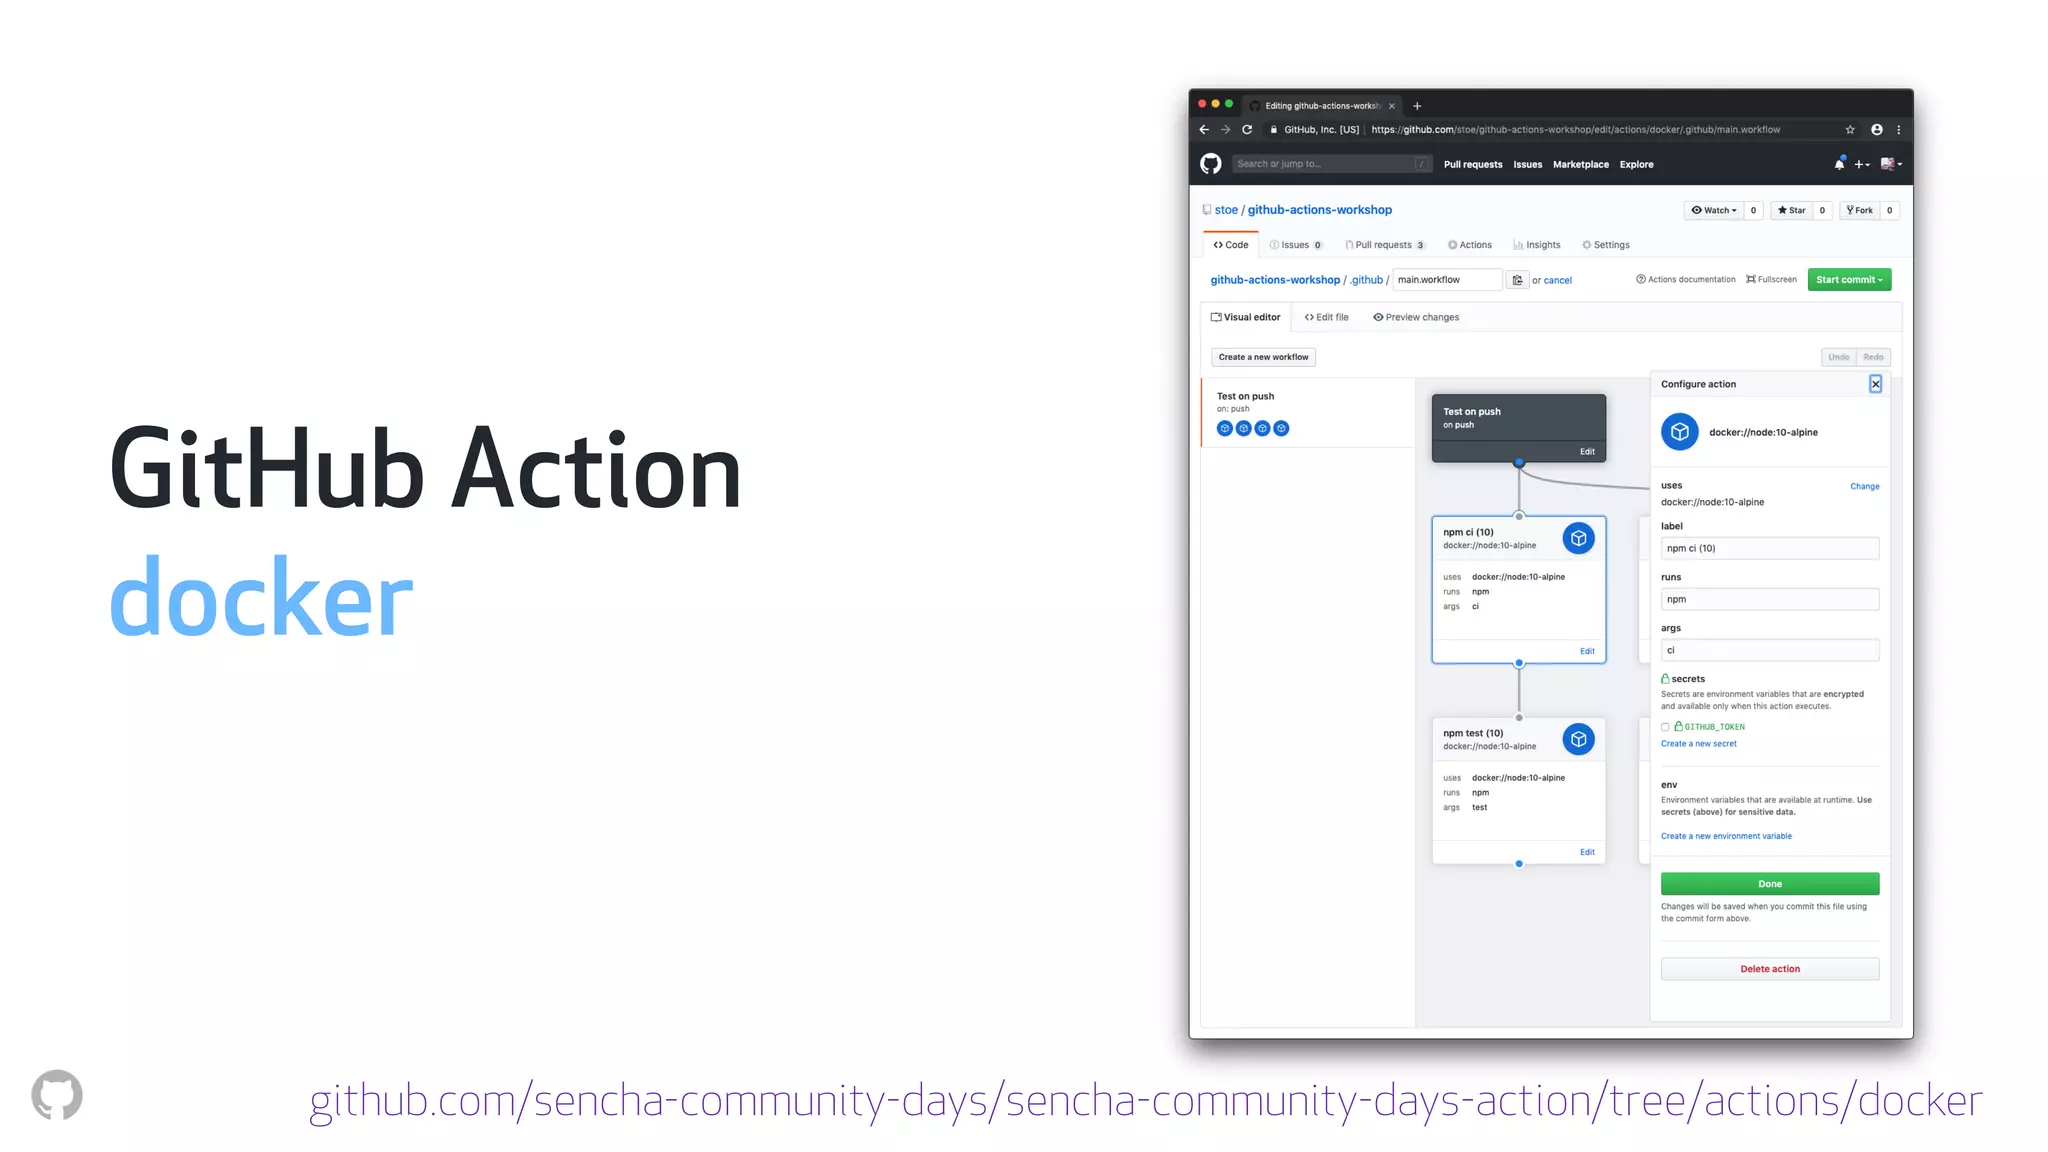2048x1152 pixels.
Task: Click Marketplace in top navigation
Action: [1581, 165]
